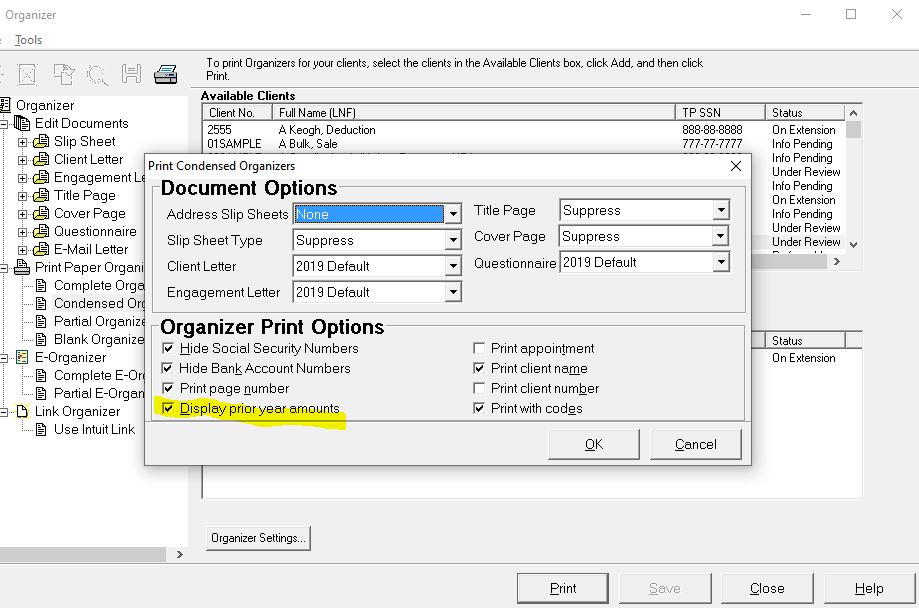Screen dimensions: 919x608
Task: Uncheck Hide Social Security Numbers
Action: (169, 348)
